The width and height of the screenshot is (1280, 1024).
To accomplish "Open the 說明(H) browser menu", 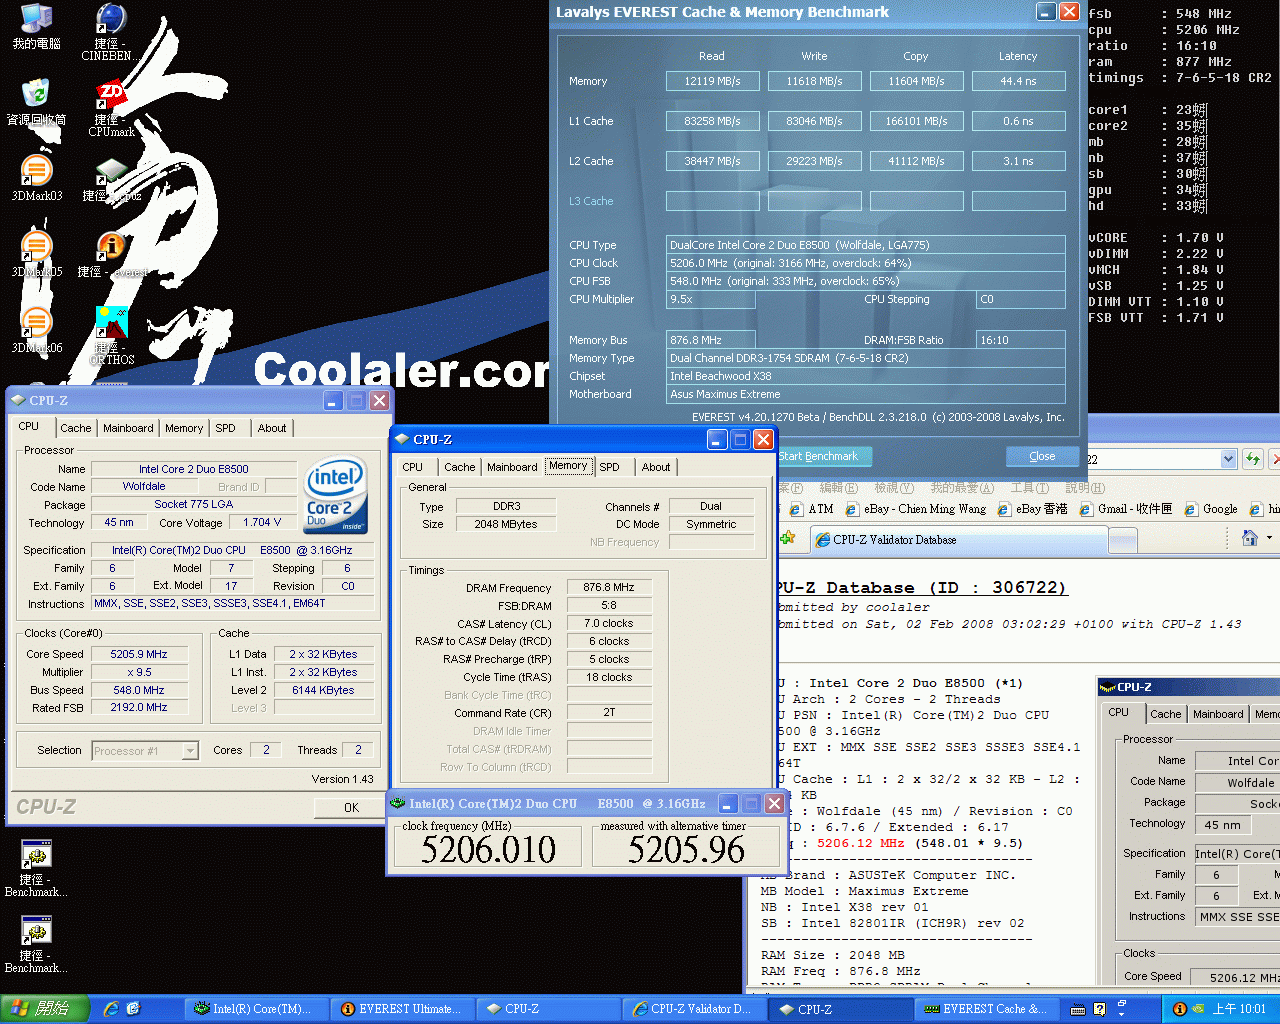I will pyautogui.click(x=1085, y=488).
